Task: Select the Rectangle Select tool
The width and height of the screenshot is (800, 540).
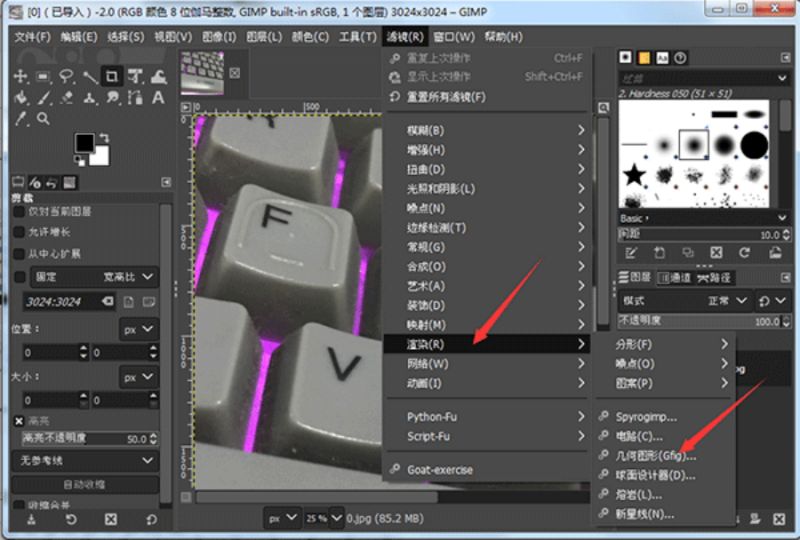Action: (43, 77)
